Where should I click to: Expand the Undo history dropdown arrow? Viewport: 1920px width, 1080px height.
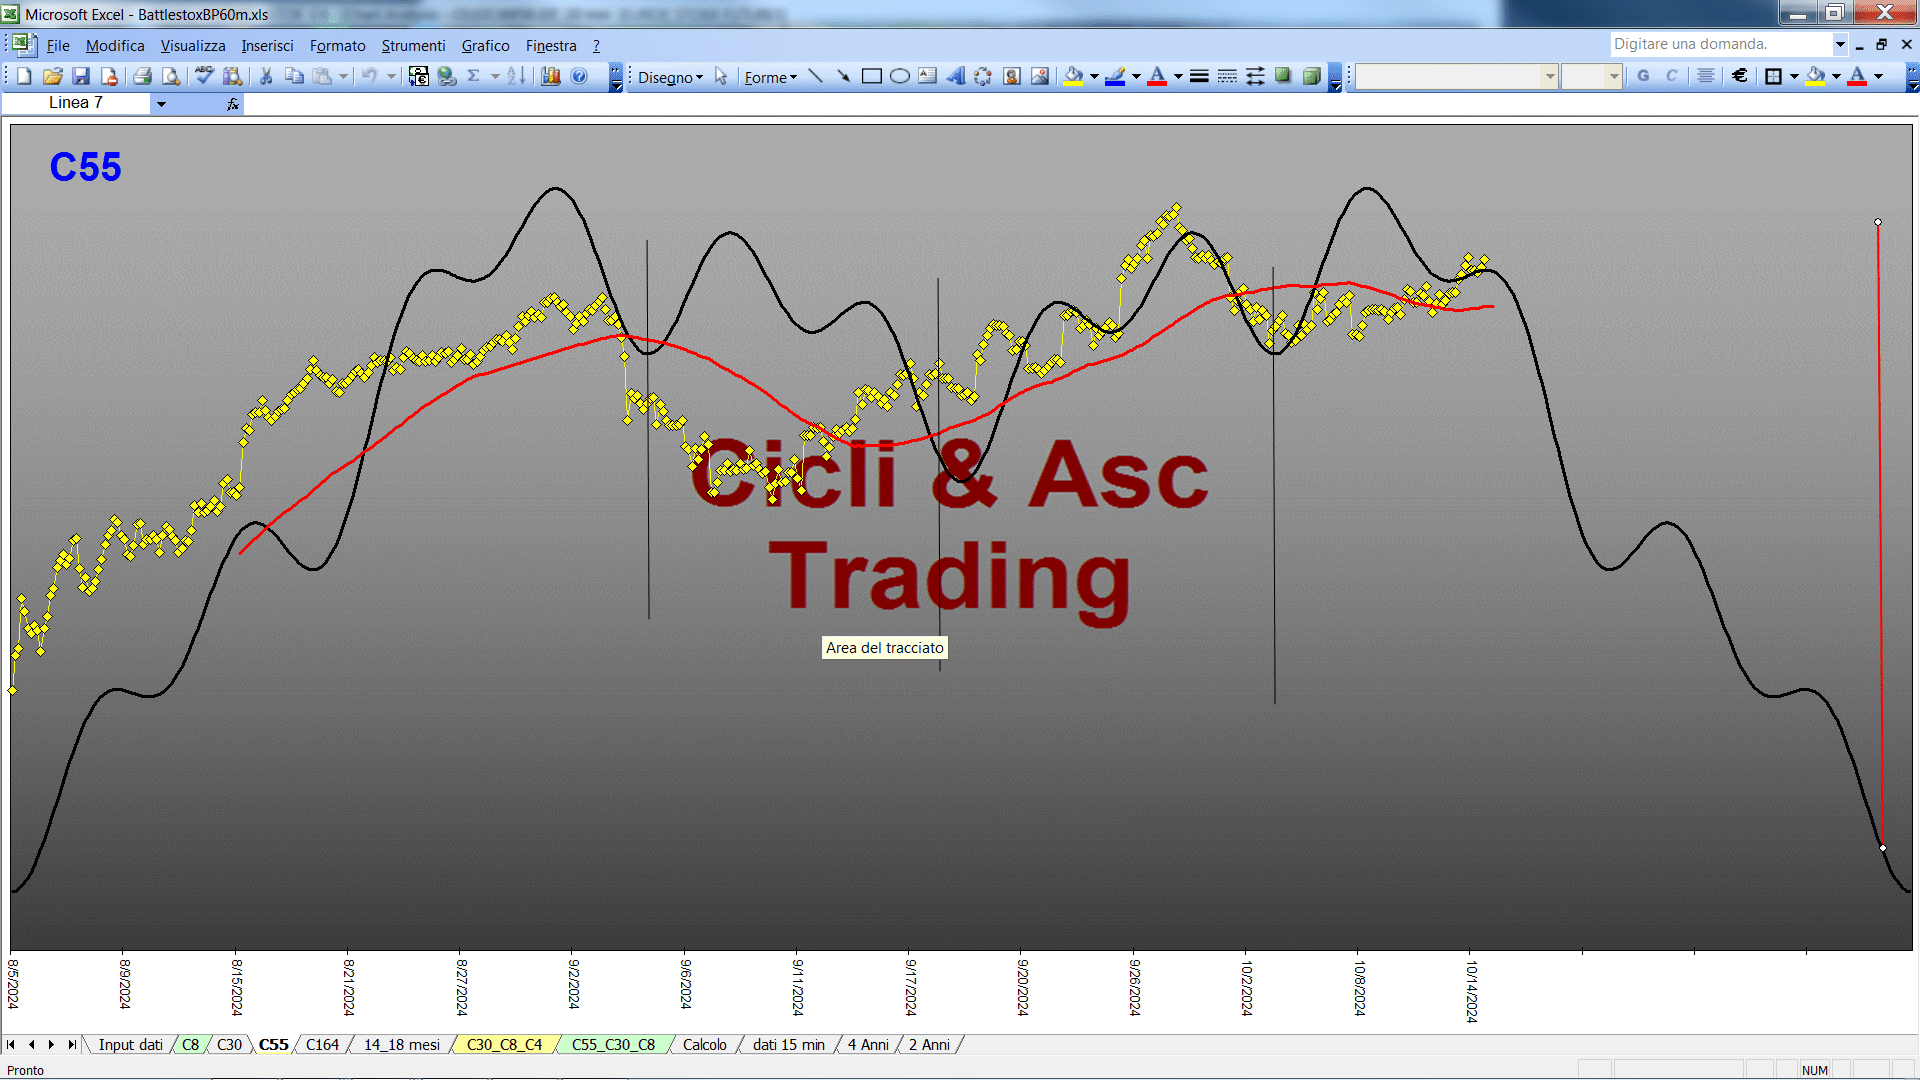[x=391, y=76]
